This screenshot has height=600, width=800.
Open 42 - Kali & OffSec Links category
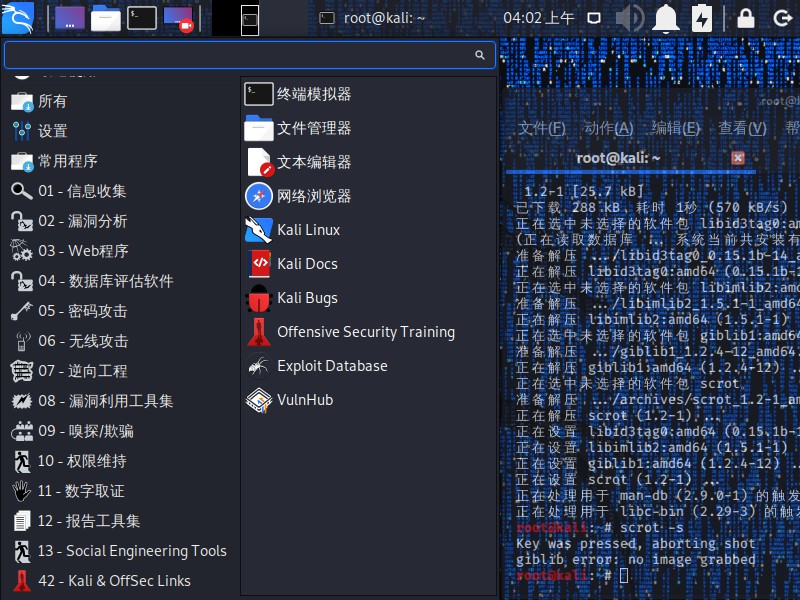[120, 581]
